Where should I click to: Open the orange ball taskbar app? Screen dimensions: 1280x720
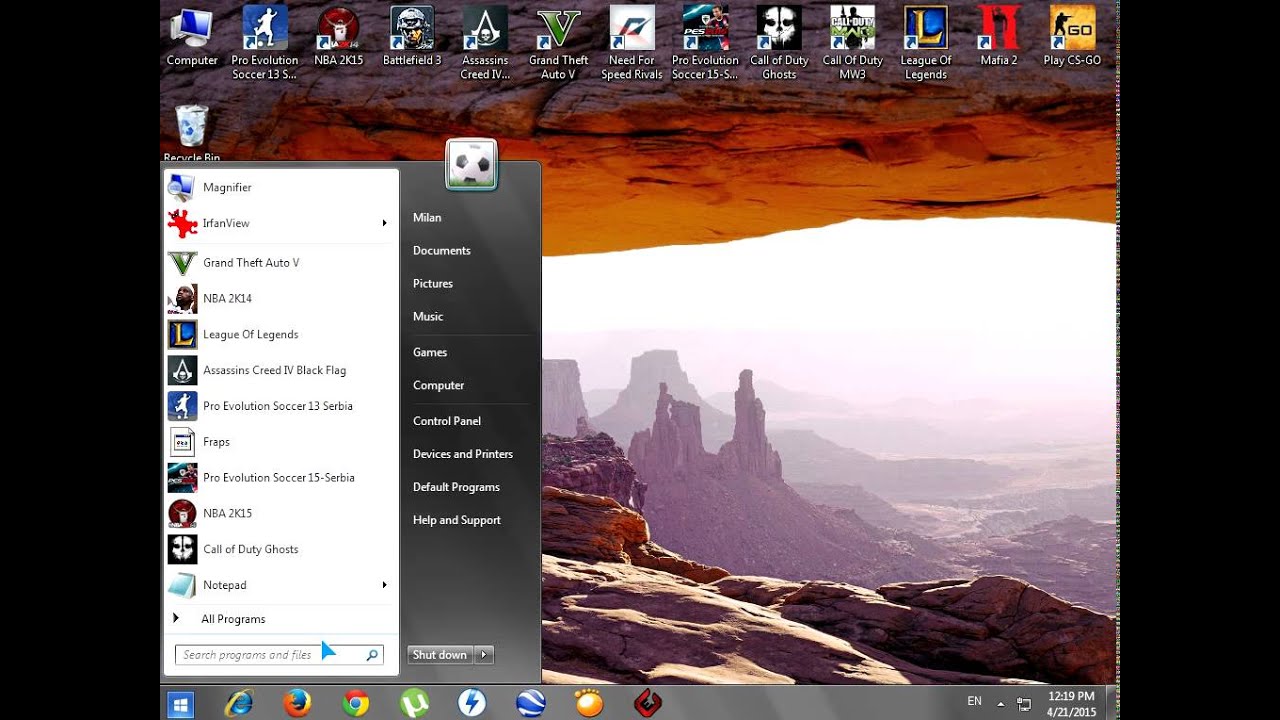point(589,704)
